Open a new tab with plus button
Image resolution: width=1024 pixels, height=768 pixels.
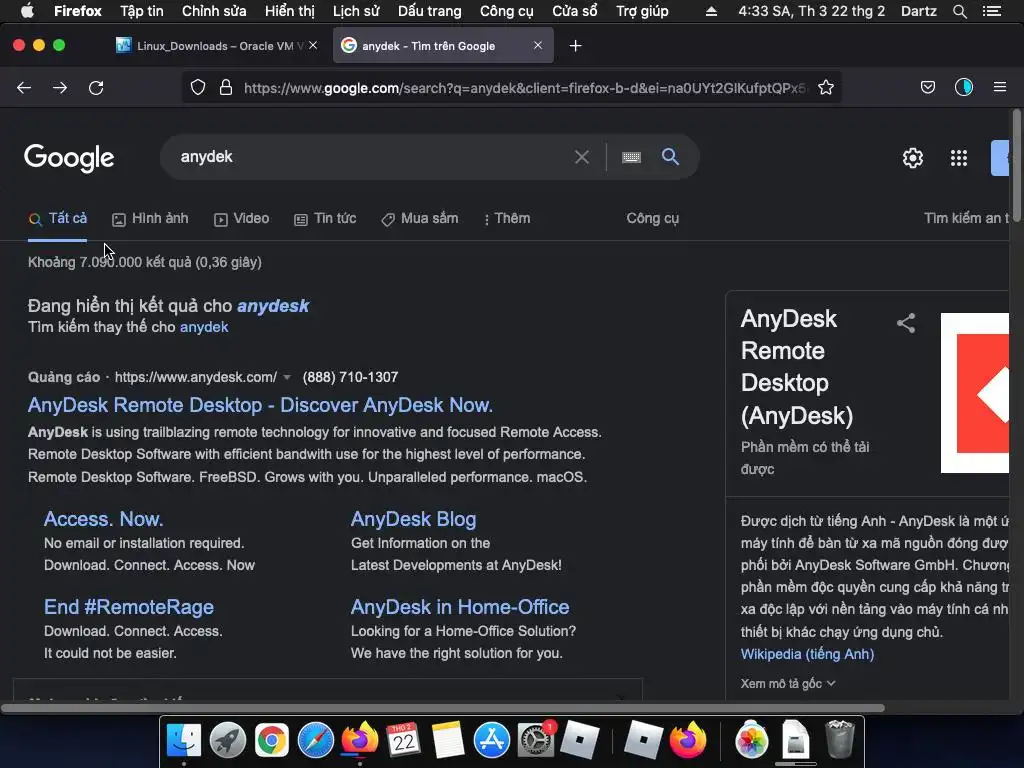[575, 46]
